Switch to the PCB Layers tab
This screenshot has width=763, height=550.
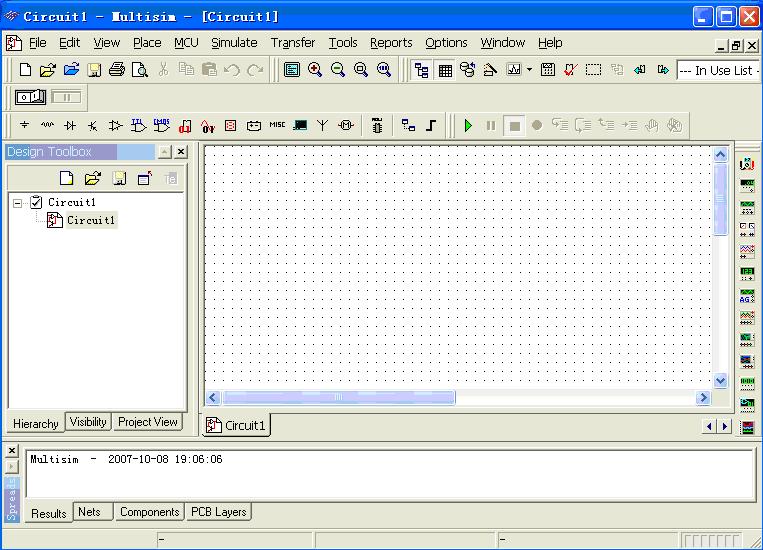point(218,512)
